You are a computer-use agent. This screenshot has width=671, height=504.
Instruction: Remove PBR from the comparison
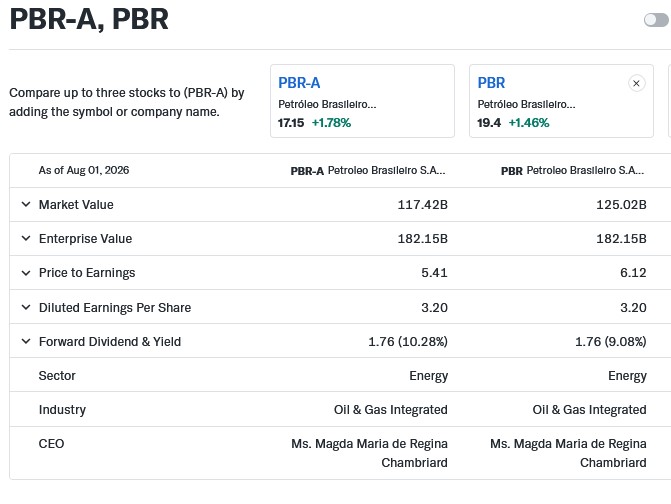coord(636,83)
